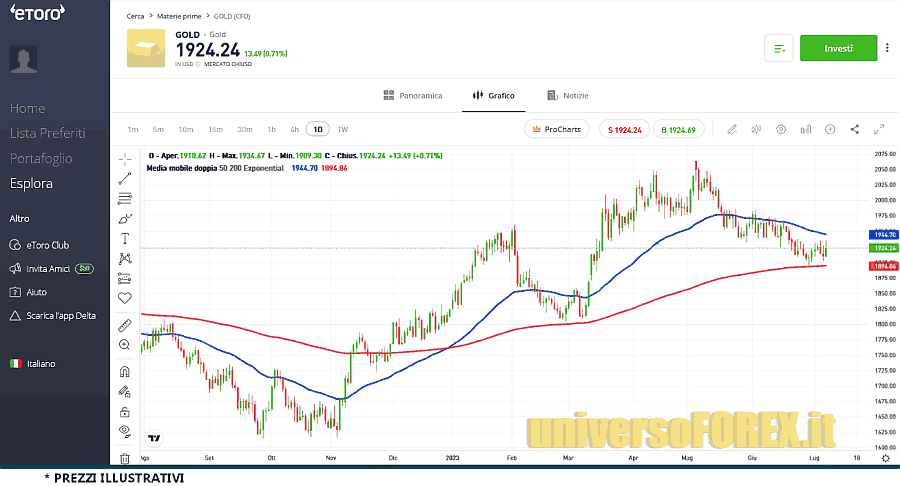The width and height of the screenshot is (900, 486).
Task: Select the 1W timeframe
Action: click(x=343, y=129)
